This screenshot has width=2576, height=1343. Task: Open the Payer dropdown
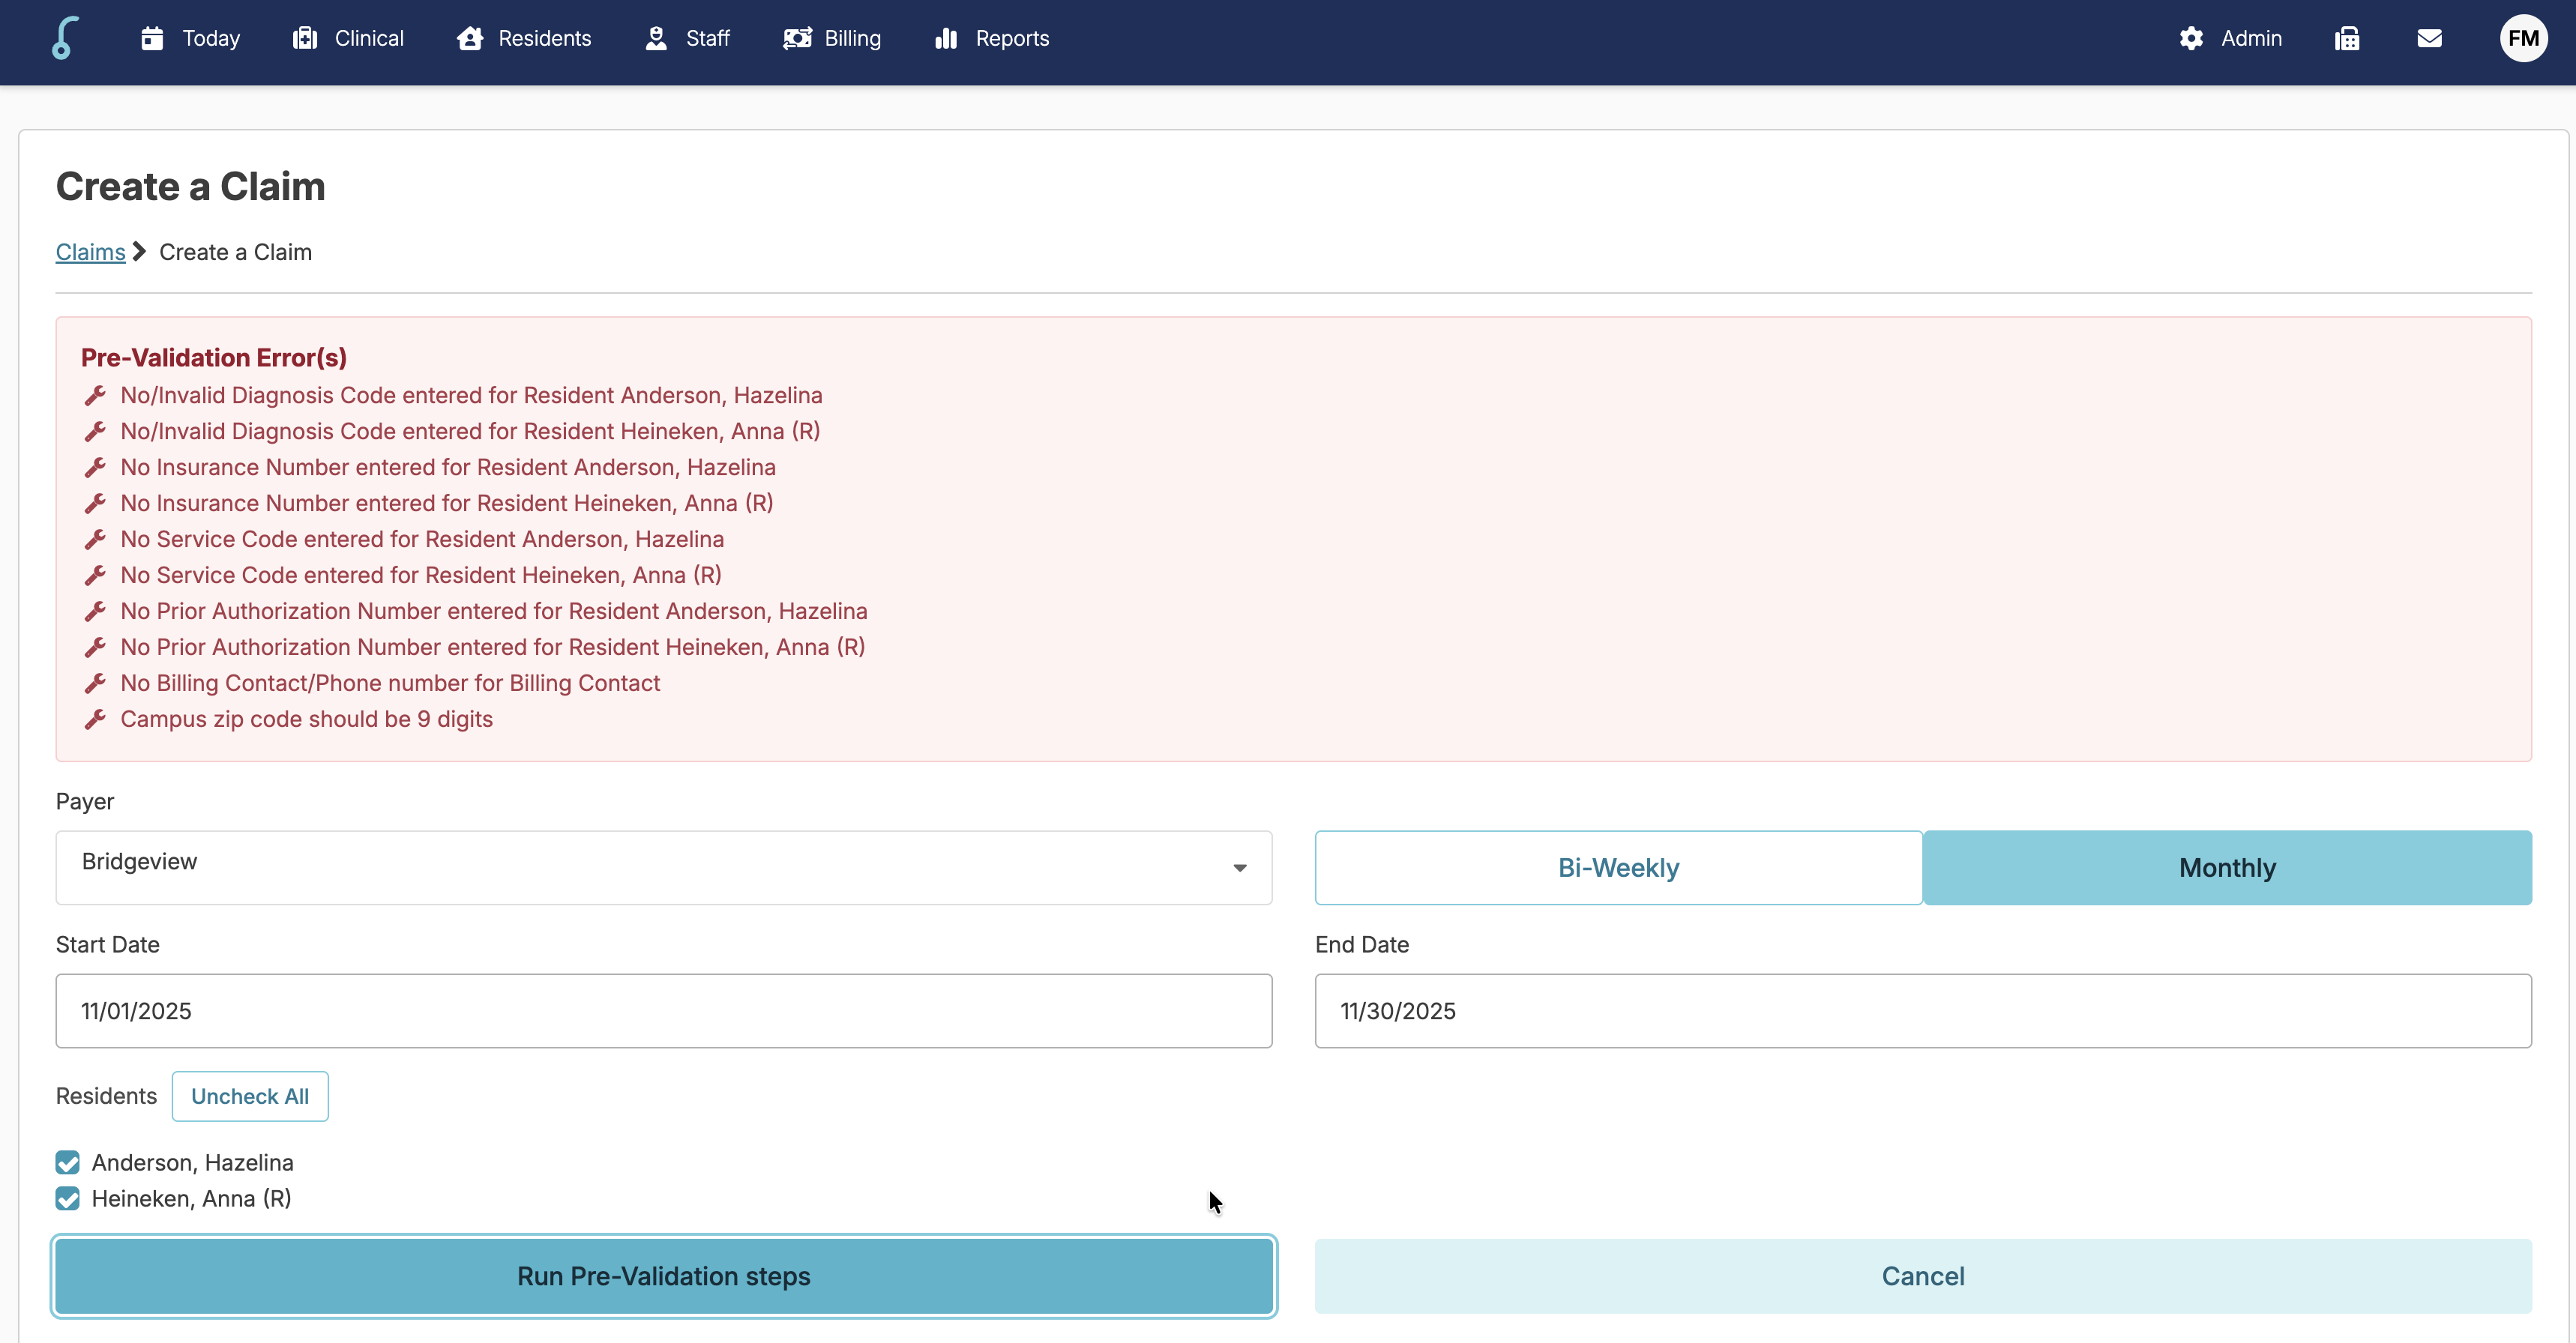coord(663,867)
